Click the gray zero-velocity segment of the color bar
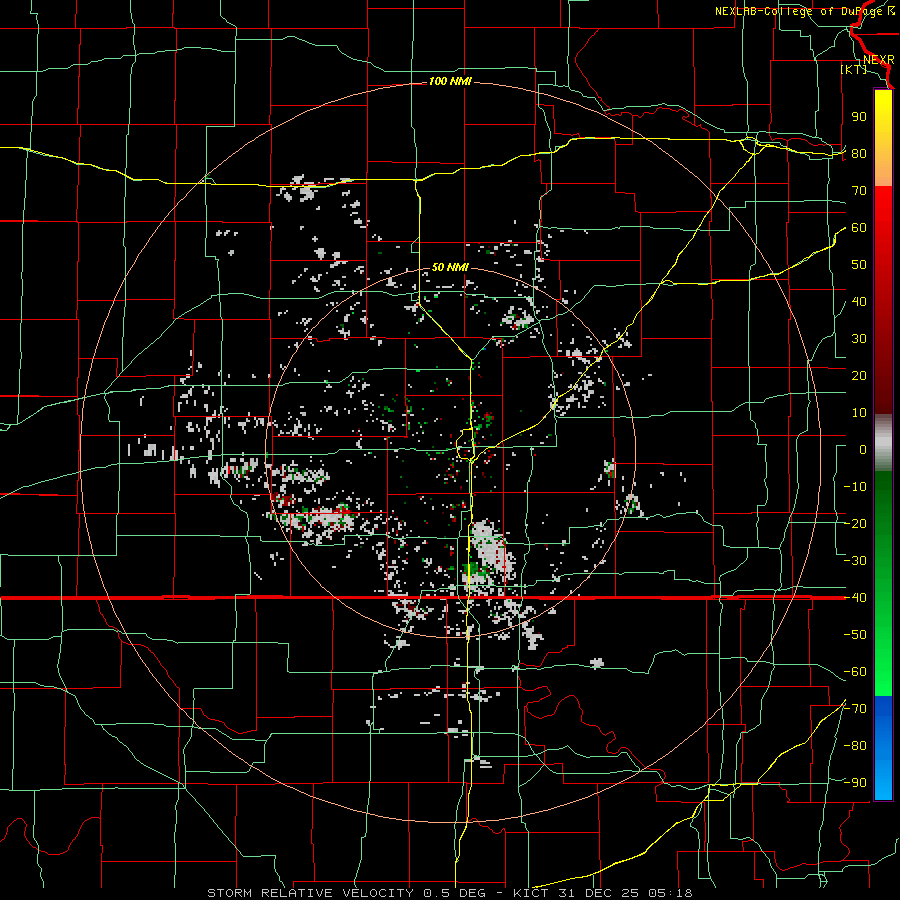The height and width of the screenshot is (900, 900). [883, 442]
